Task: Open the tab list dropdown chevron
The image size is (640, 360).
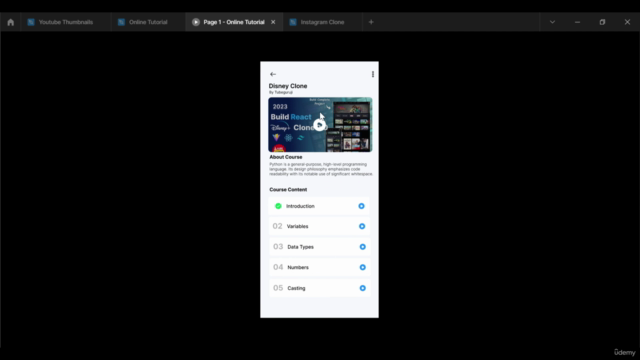Action: 552,22
